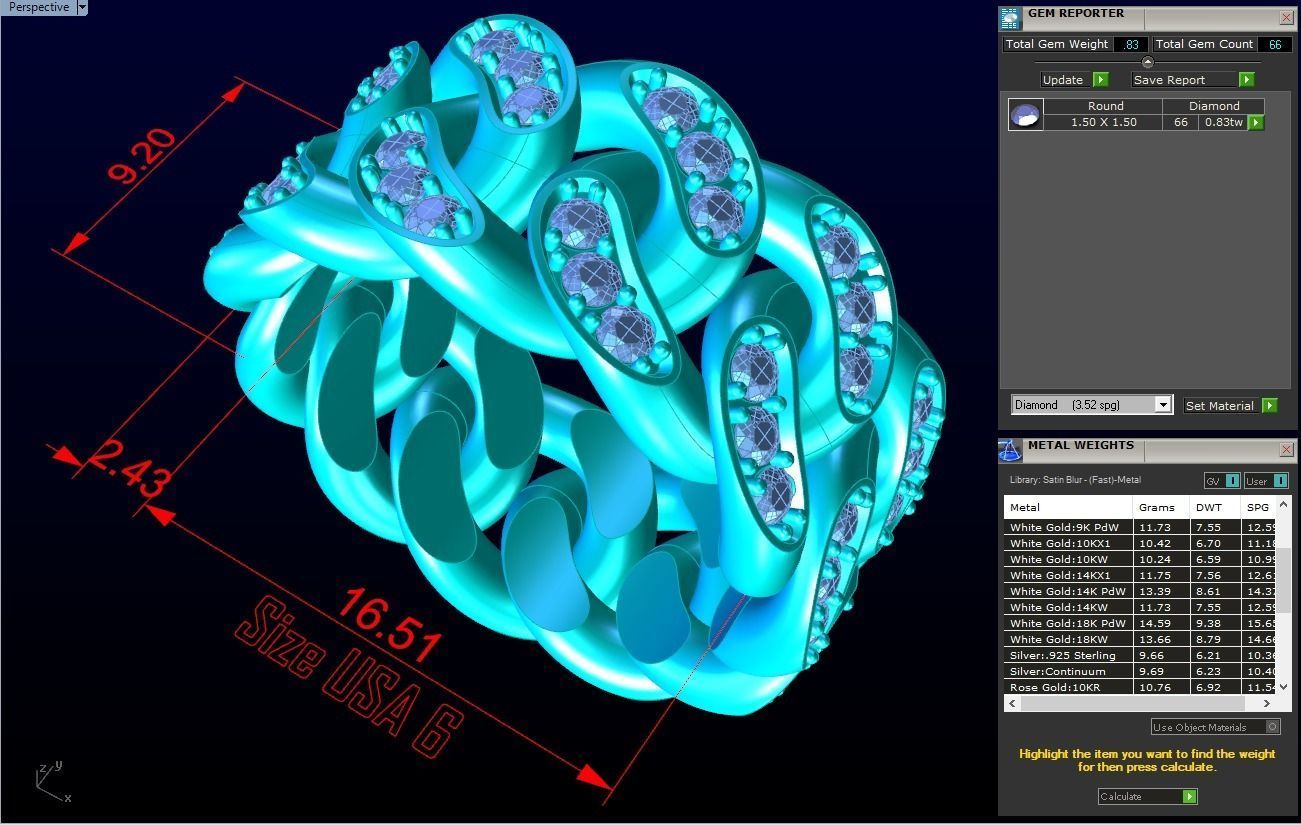Click the Metal Weights panel icon
Screen dimensions: 1301x825
pos(1011,450)
